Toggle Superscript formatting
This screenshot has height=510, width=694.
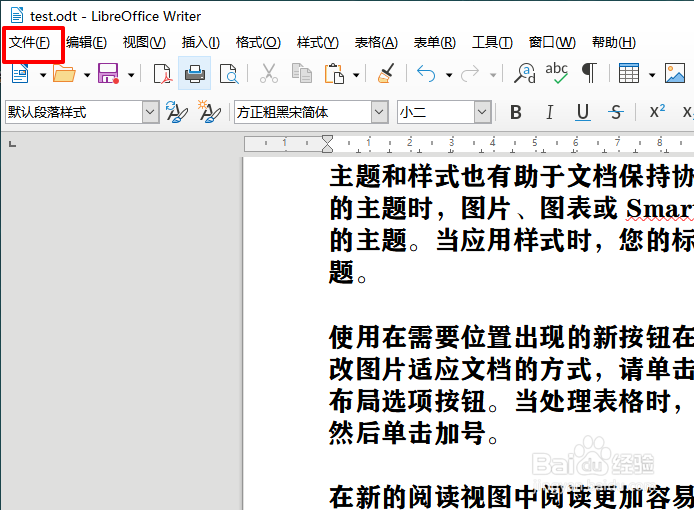[657, 111]
